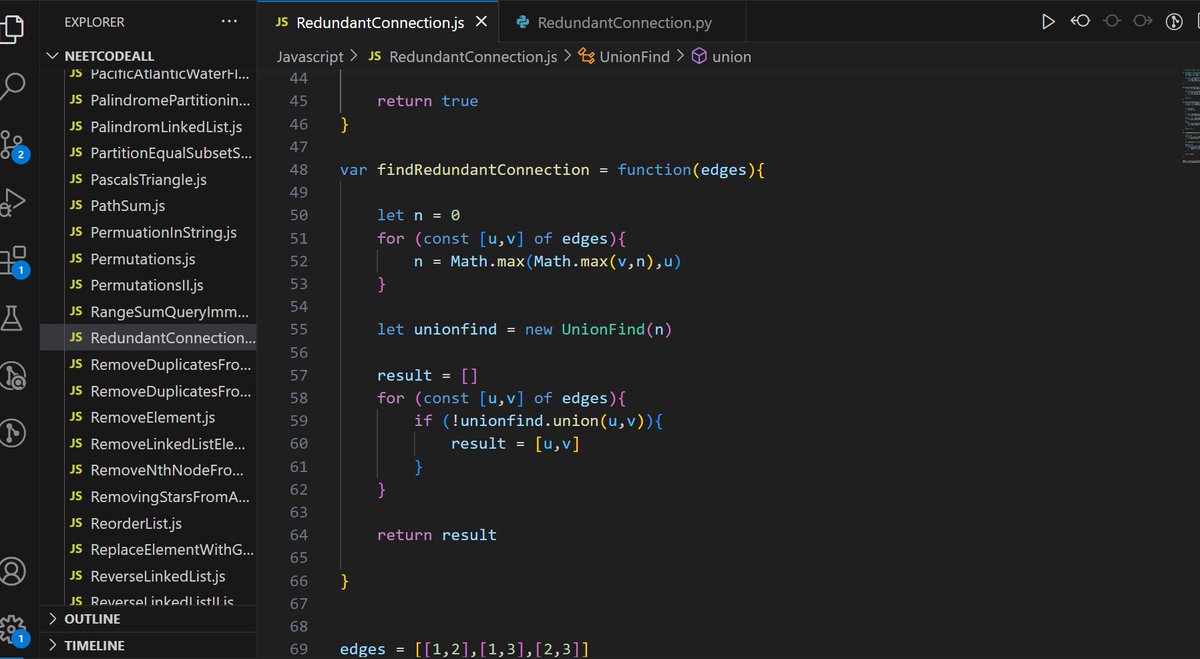
Task: Switch to the RedundantConnection.js tab
Action: click(x=379, y=22)
